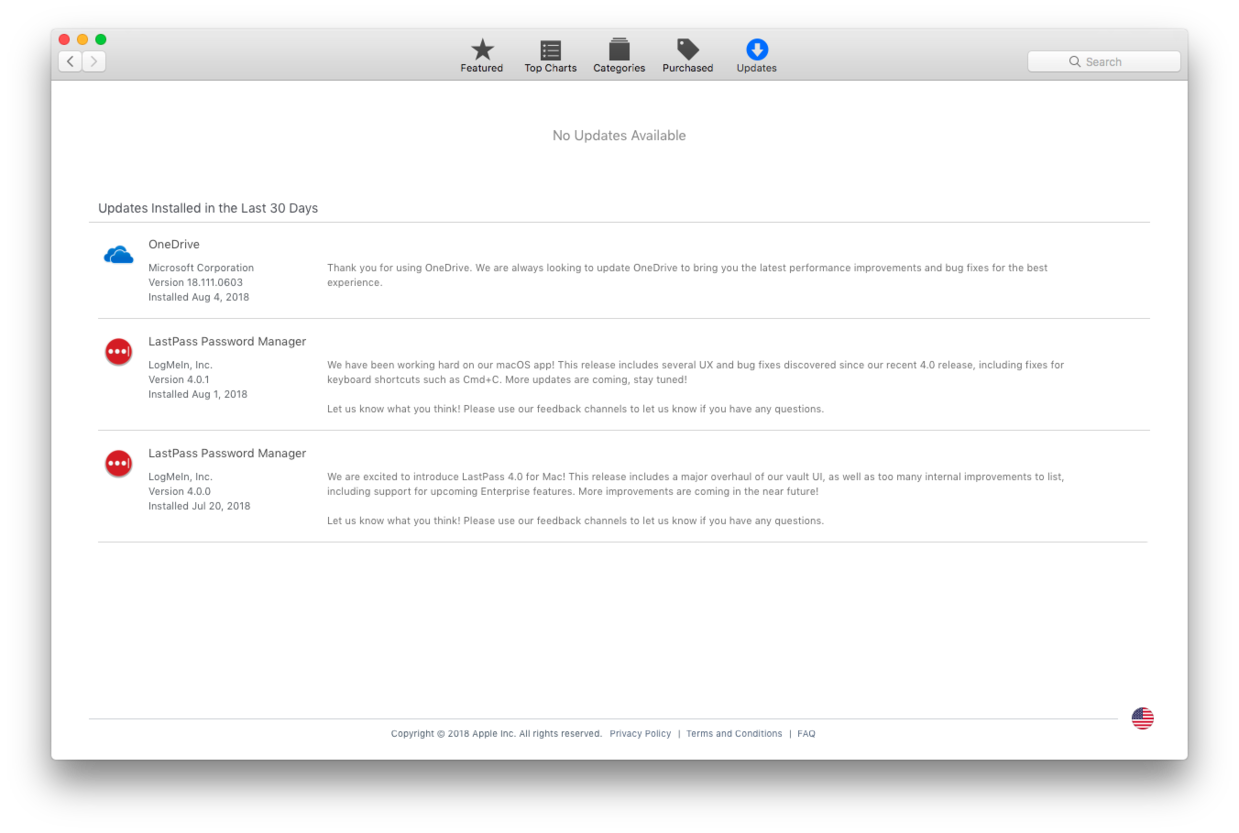The image size is (1239, 833).
Task: Click inside the Search field
Action: click(1104, 62)
